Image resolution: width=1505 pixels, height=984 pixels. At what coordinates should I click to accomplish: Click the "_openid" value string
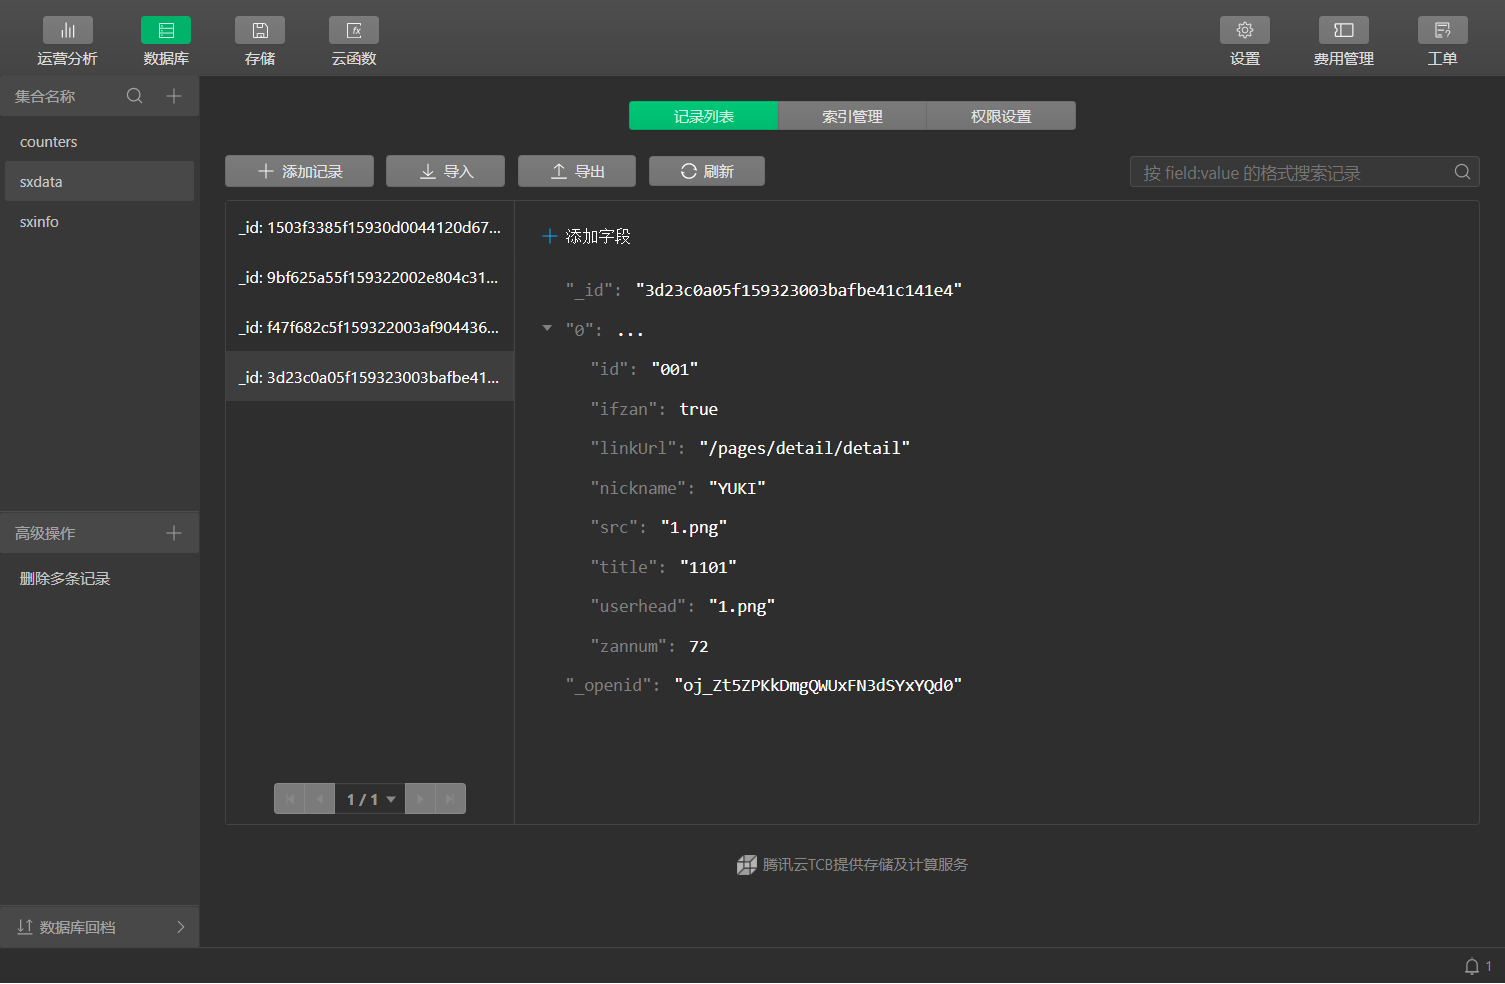[818, 685]
